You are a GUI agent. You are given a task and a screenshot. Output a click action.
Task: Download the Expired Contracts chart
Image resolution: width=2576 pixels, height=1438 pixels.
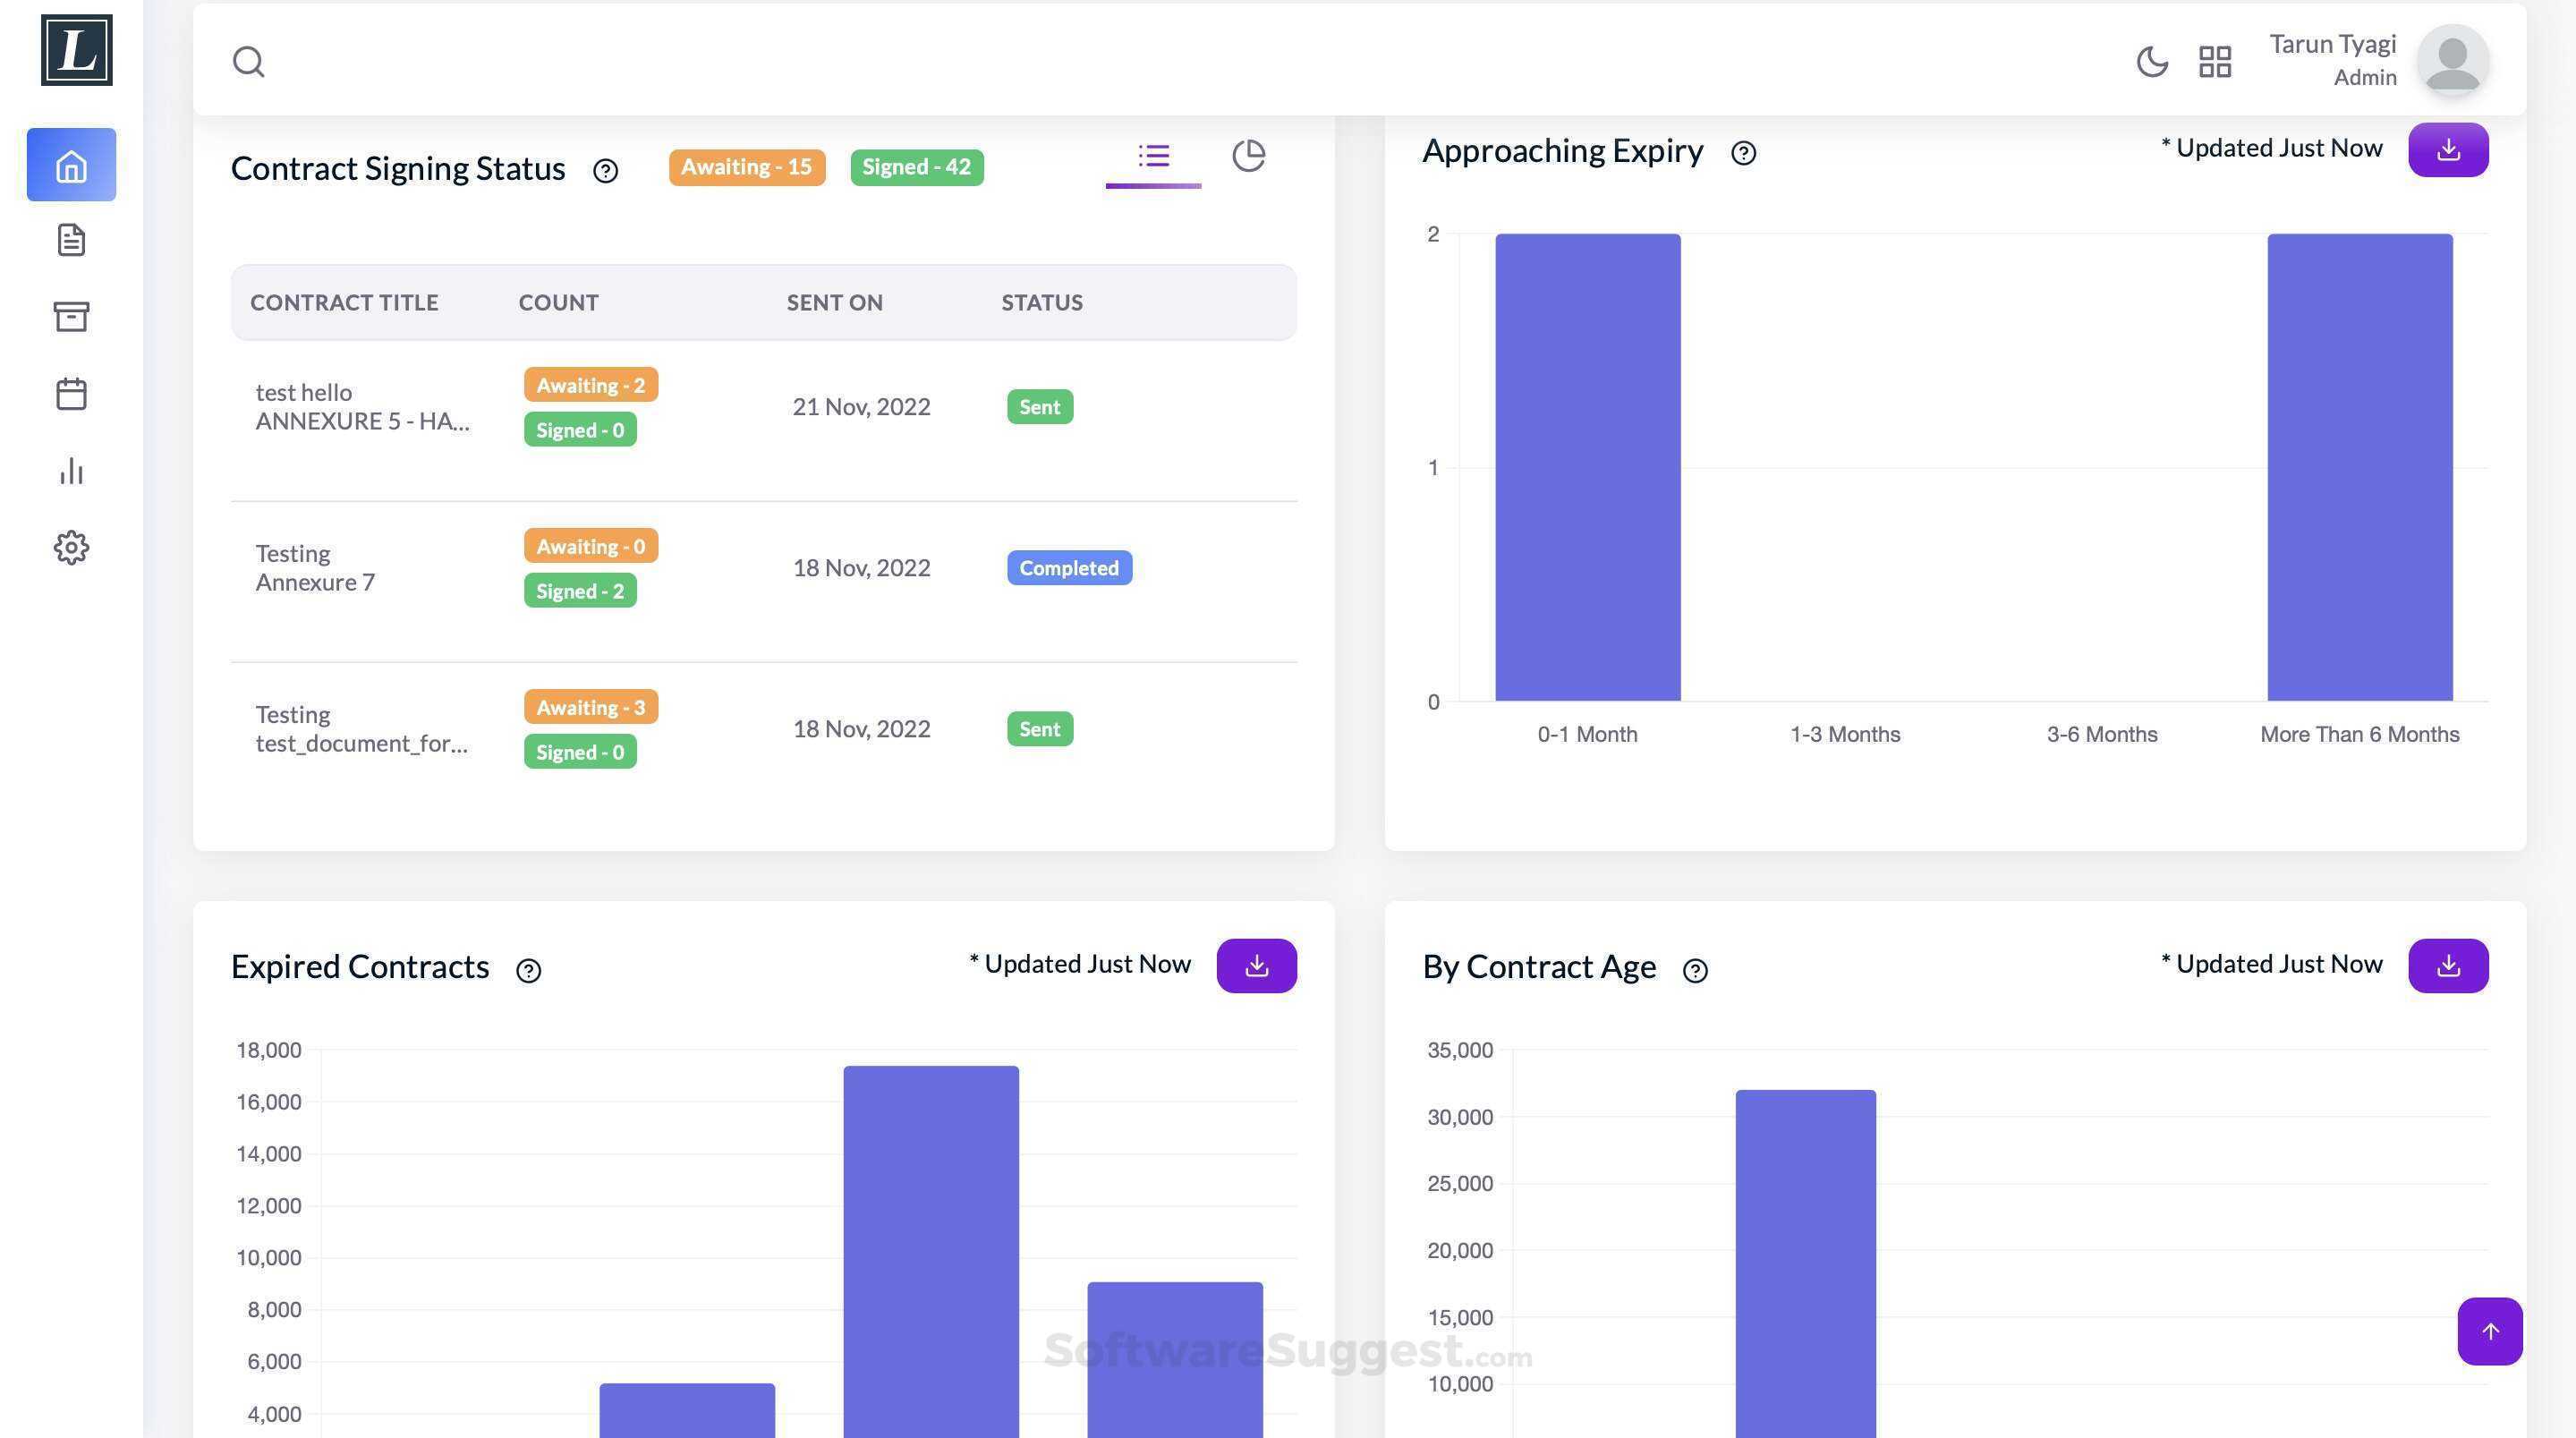[1256, 965]
